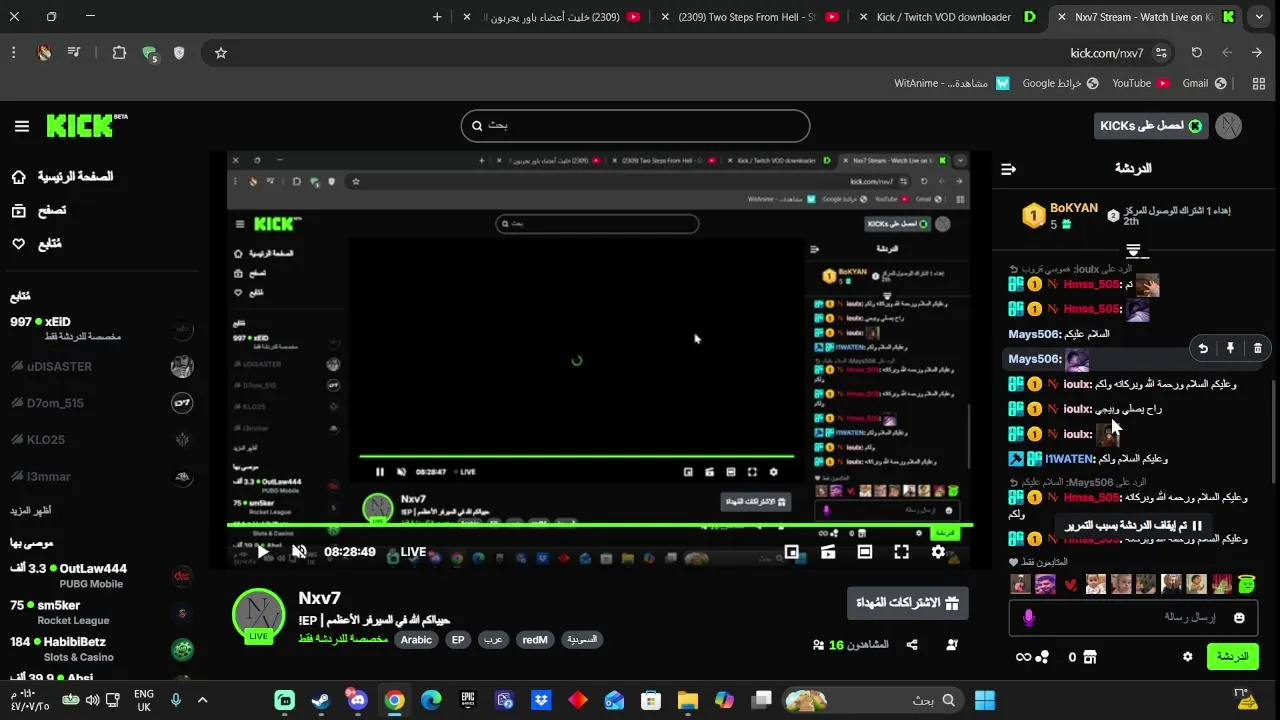This screenshot has height=720, width=1280.
Task: Focus the Kick search box
Action: coord(635,126)
